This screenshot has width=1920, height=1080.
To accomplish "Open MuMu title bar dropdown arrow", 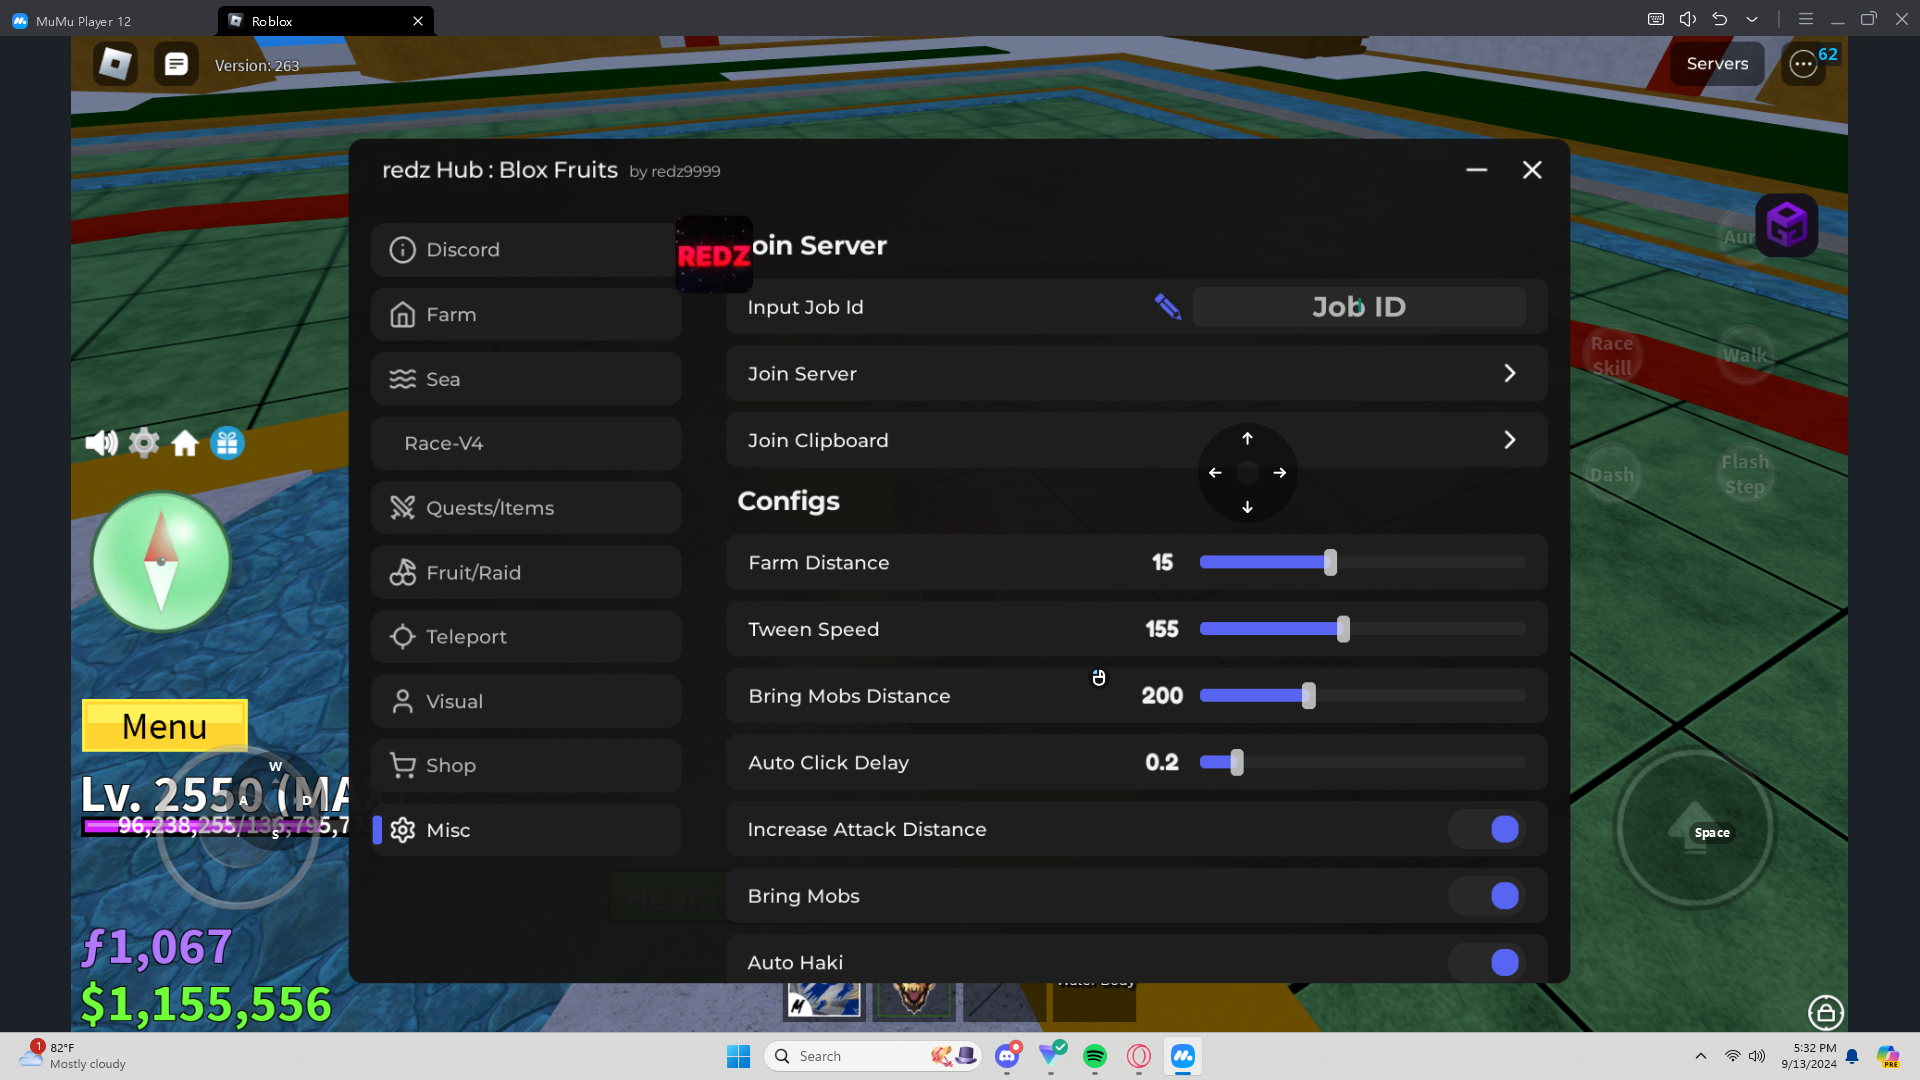I will [x=1752, y=19].
